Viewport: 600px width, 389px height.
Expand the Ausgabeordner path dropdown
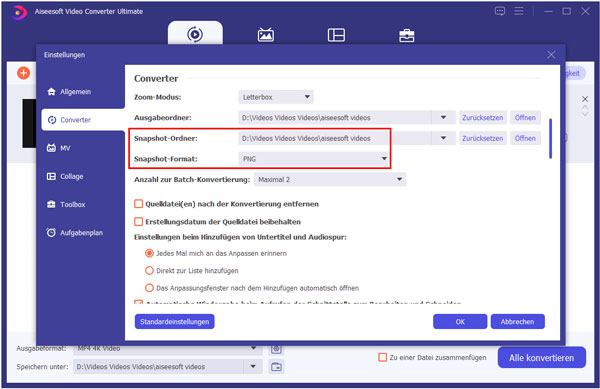point(443,117)
